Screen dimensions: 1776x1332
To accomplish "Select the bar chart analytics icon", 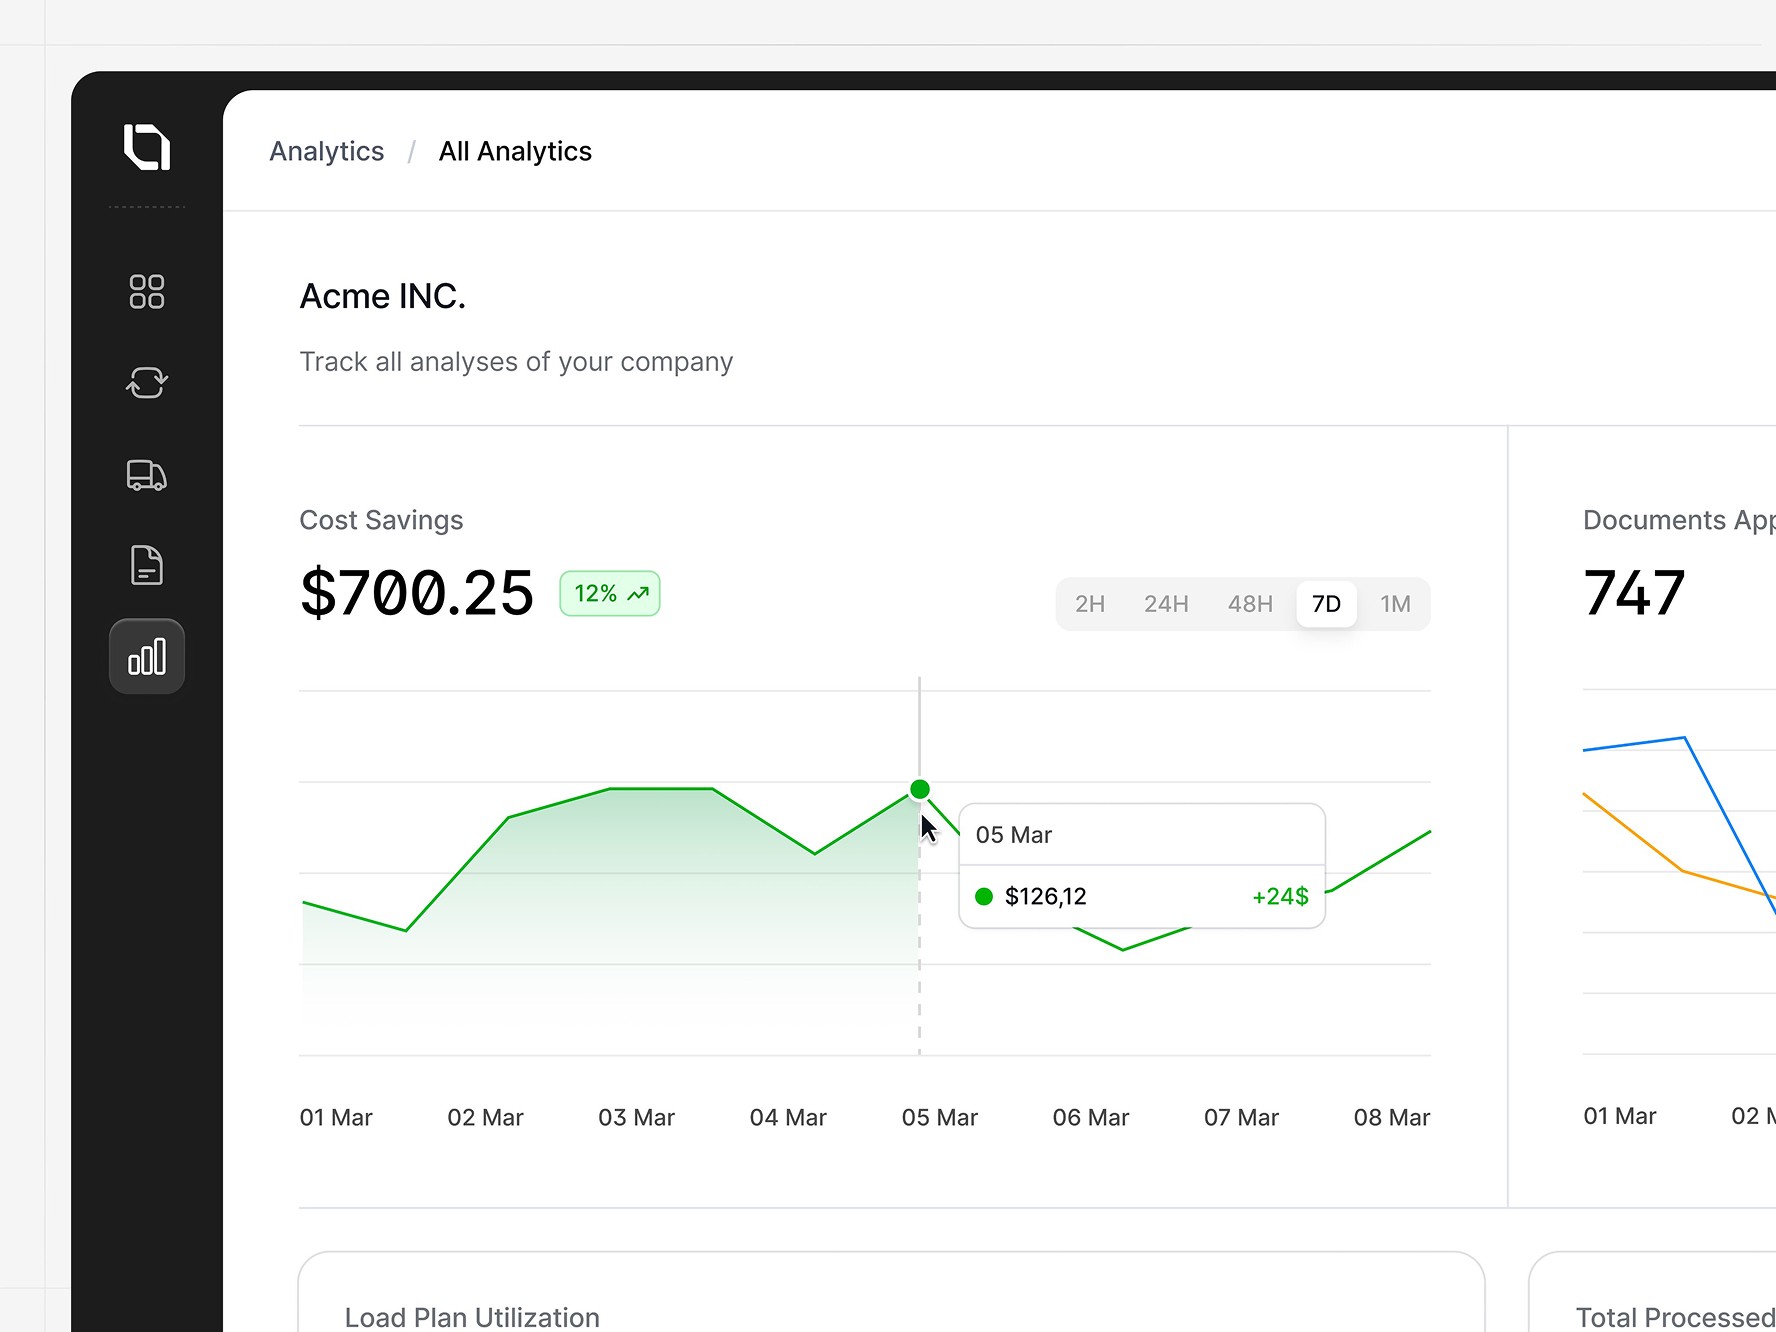I will click(x=147, y=656).
